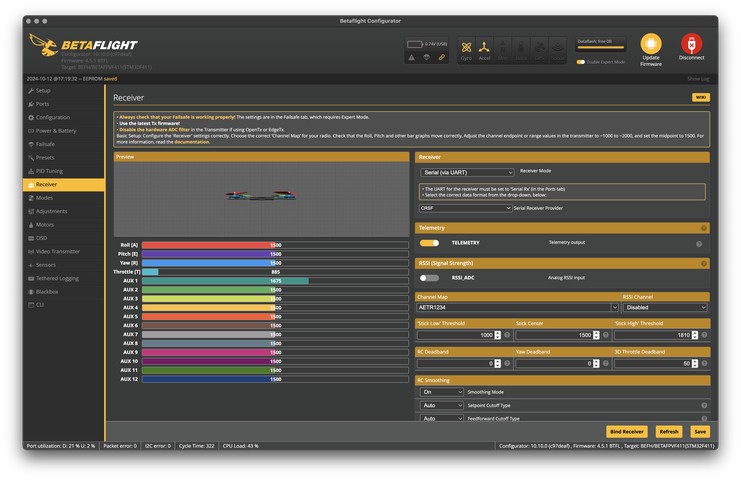The height and width of the screenshot is (480, 741).
Task: Click the failsafe parachute icon
Action: 426,57
